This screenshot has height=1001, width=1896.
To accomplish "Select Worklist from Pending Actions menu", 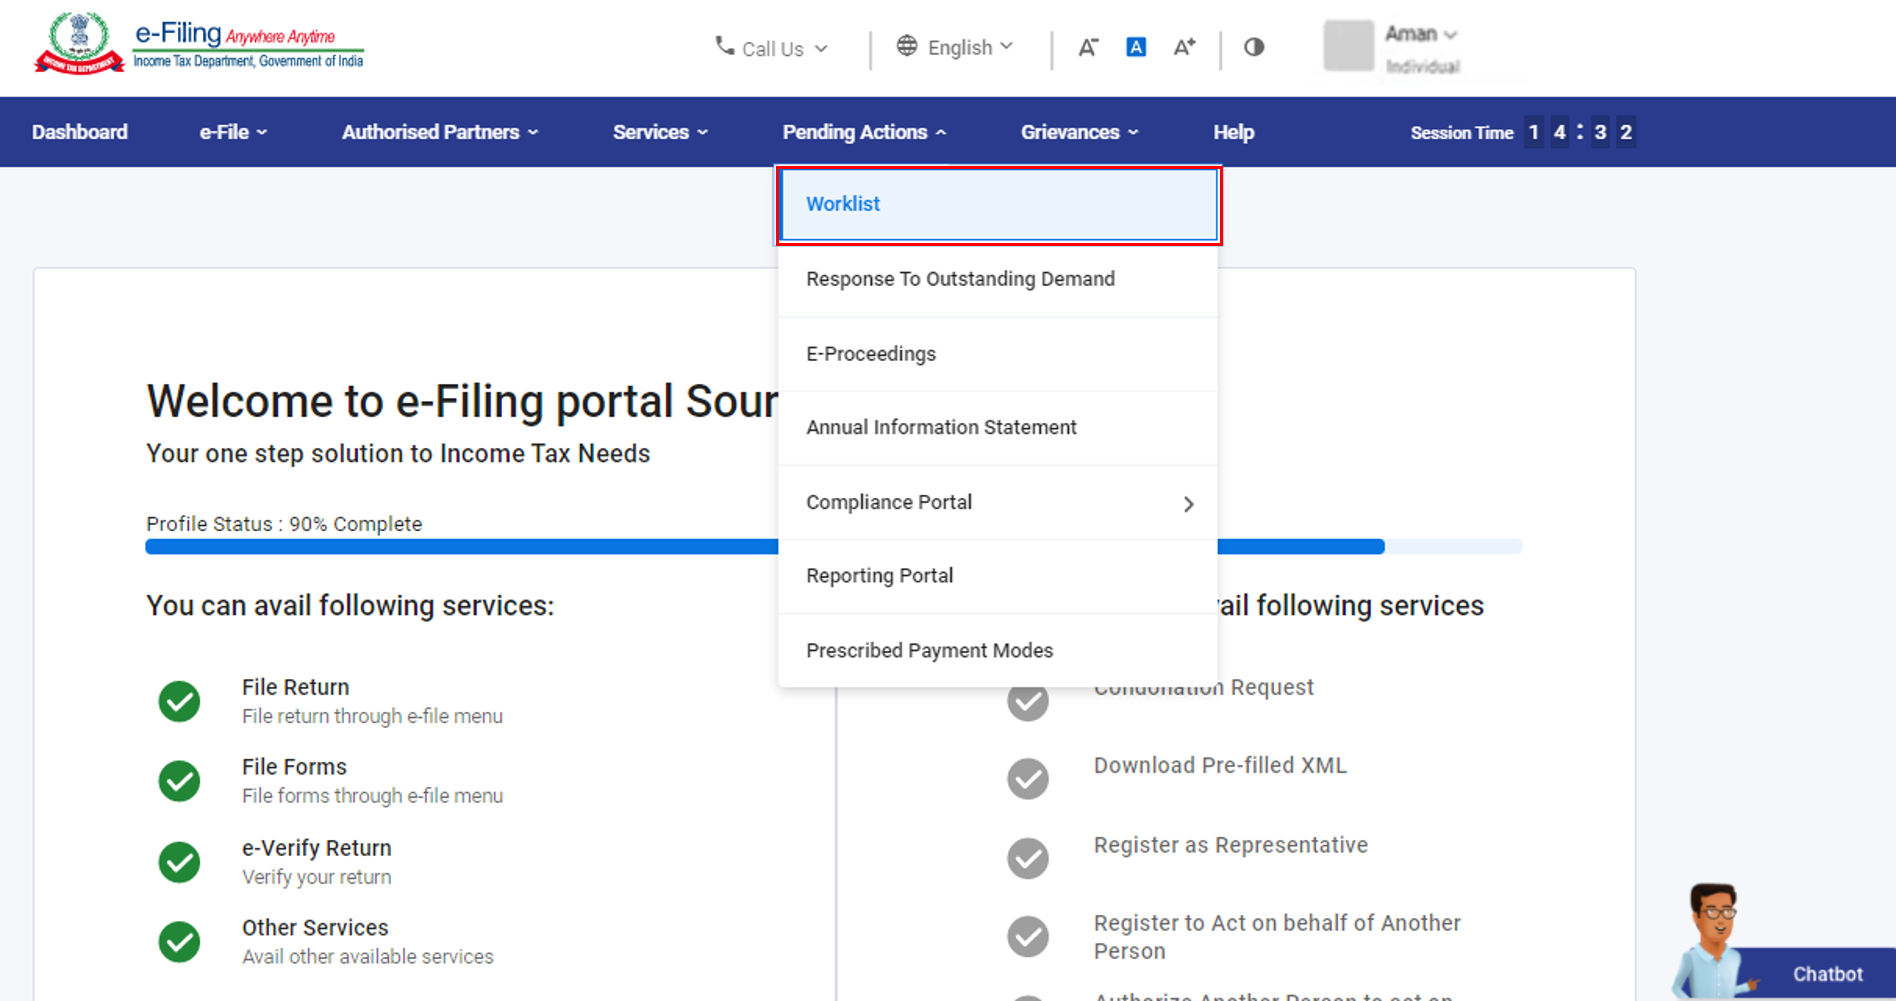I will 843,204.
